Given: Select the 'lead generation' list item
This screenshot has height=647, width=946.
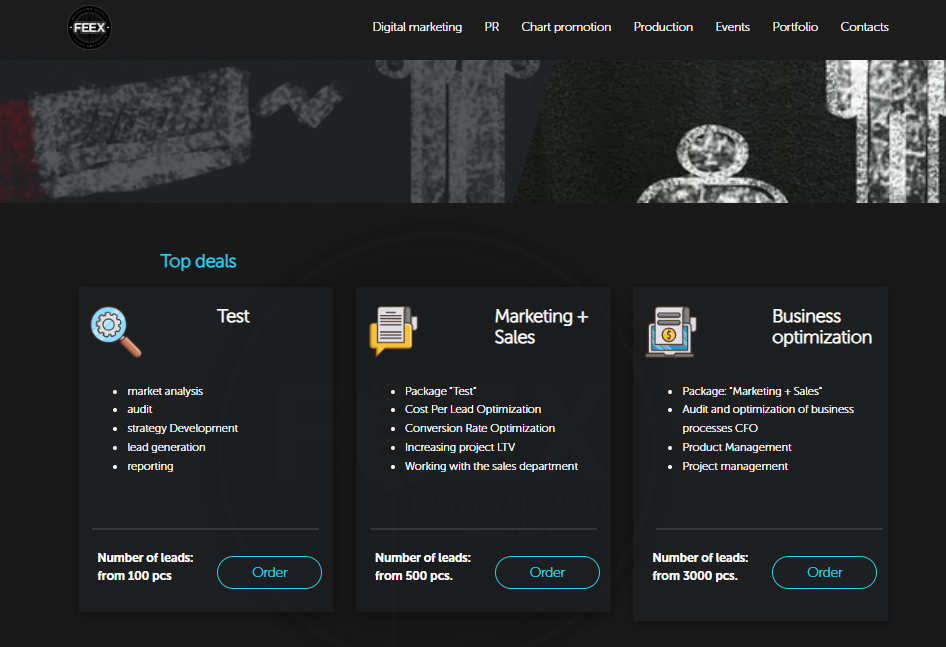Looking at the screenshot, I should 166,447.
